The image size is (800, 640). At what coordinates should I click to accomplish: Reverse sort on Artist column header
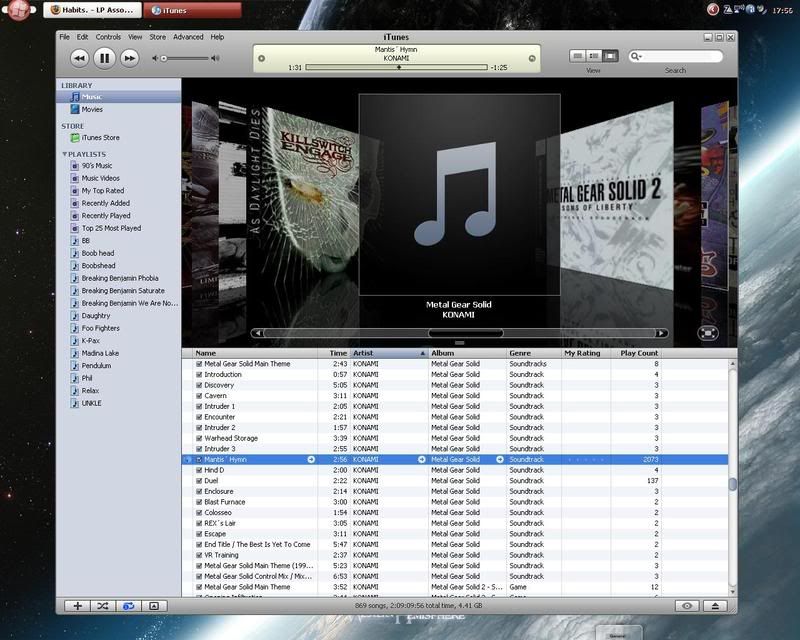click(389, 353)
